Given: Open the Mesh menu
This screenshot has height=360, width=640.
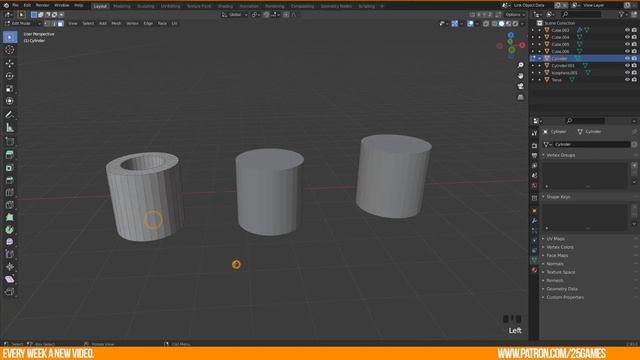Looking at the screenshot, I should pos(116,24).
